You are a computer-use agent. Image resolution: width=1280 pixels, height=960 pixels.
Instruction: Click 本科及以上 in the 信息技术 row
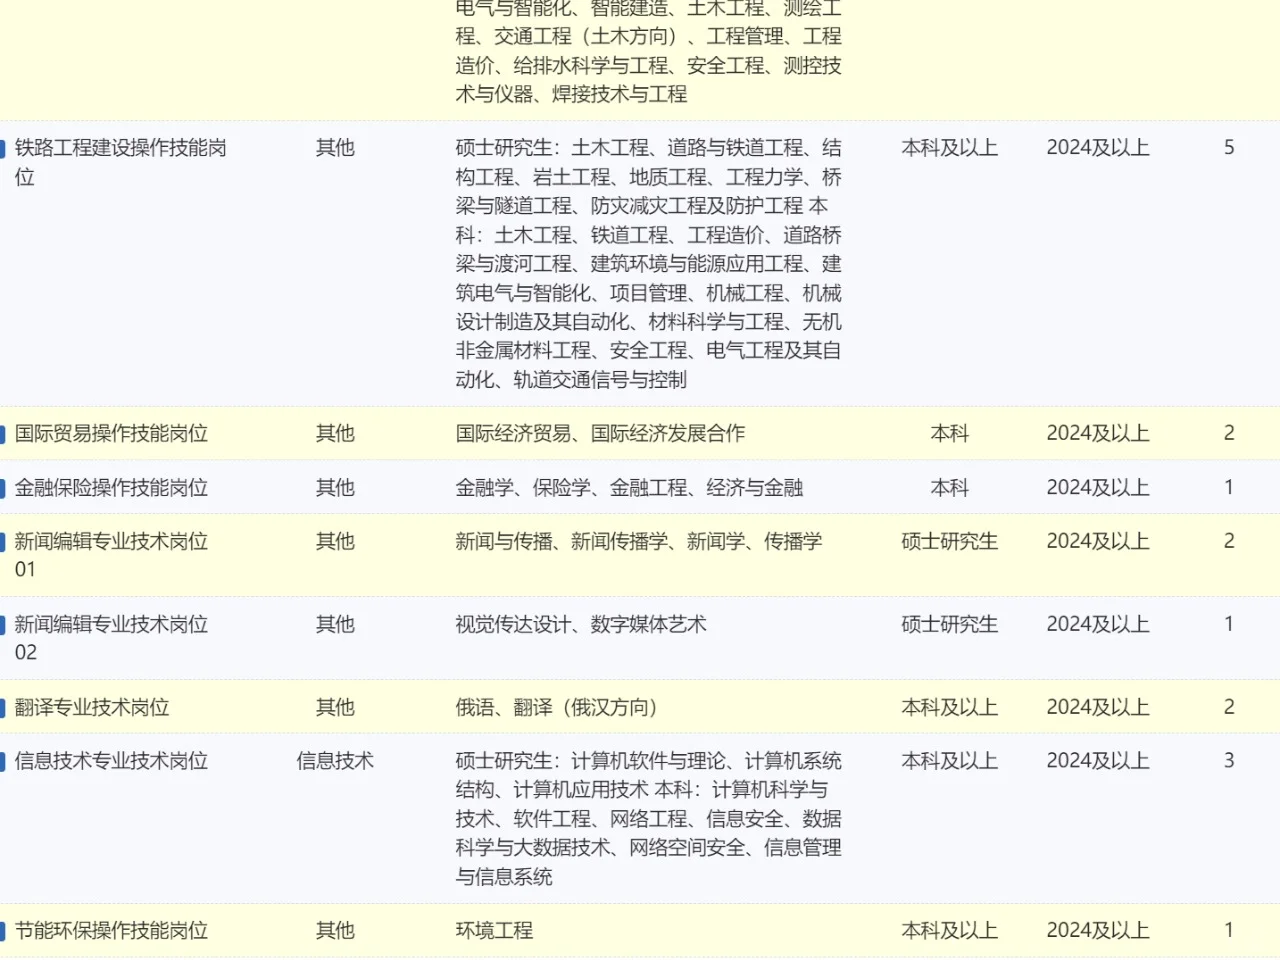(x=950, y=761)
